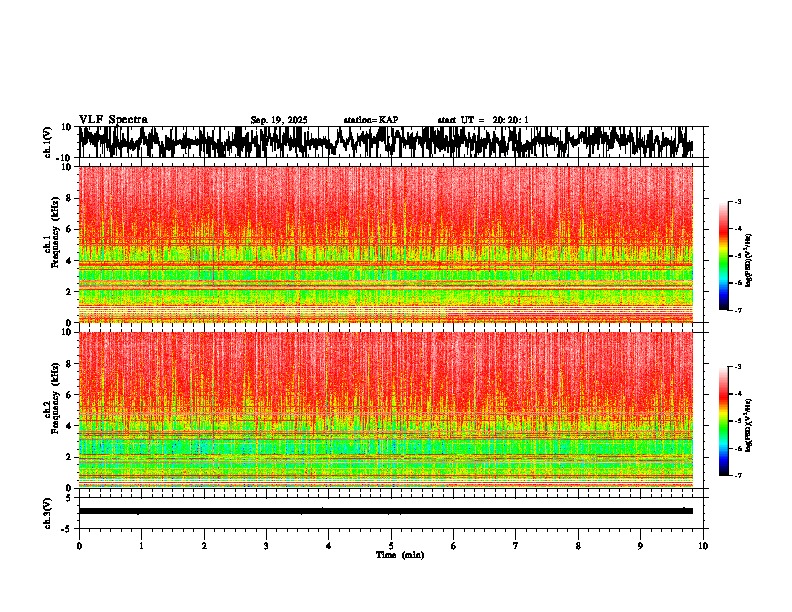This screenshot has height=612, width=792.
Task: Click the "station=KAP" label
Action: [371, 120]
